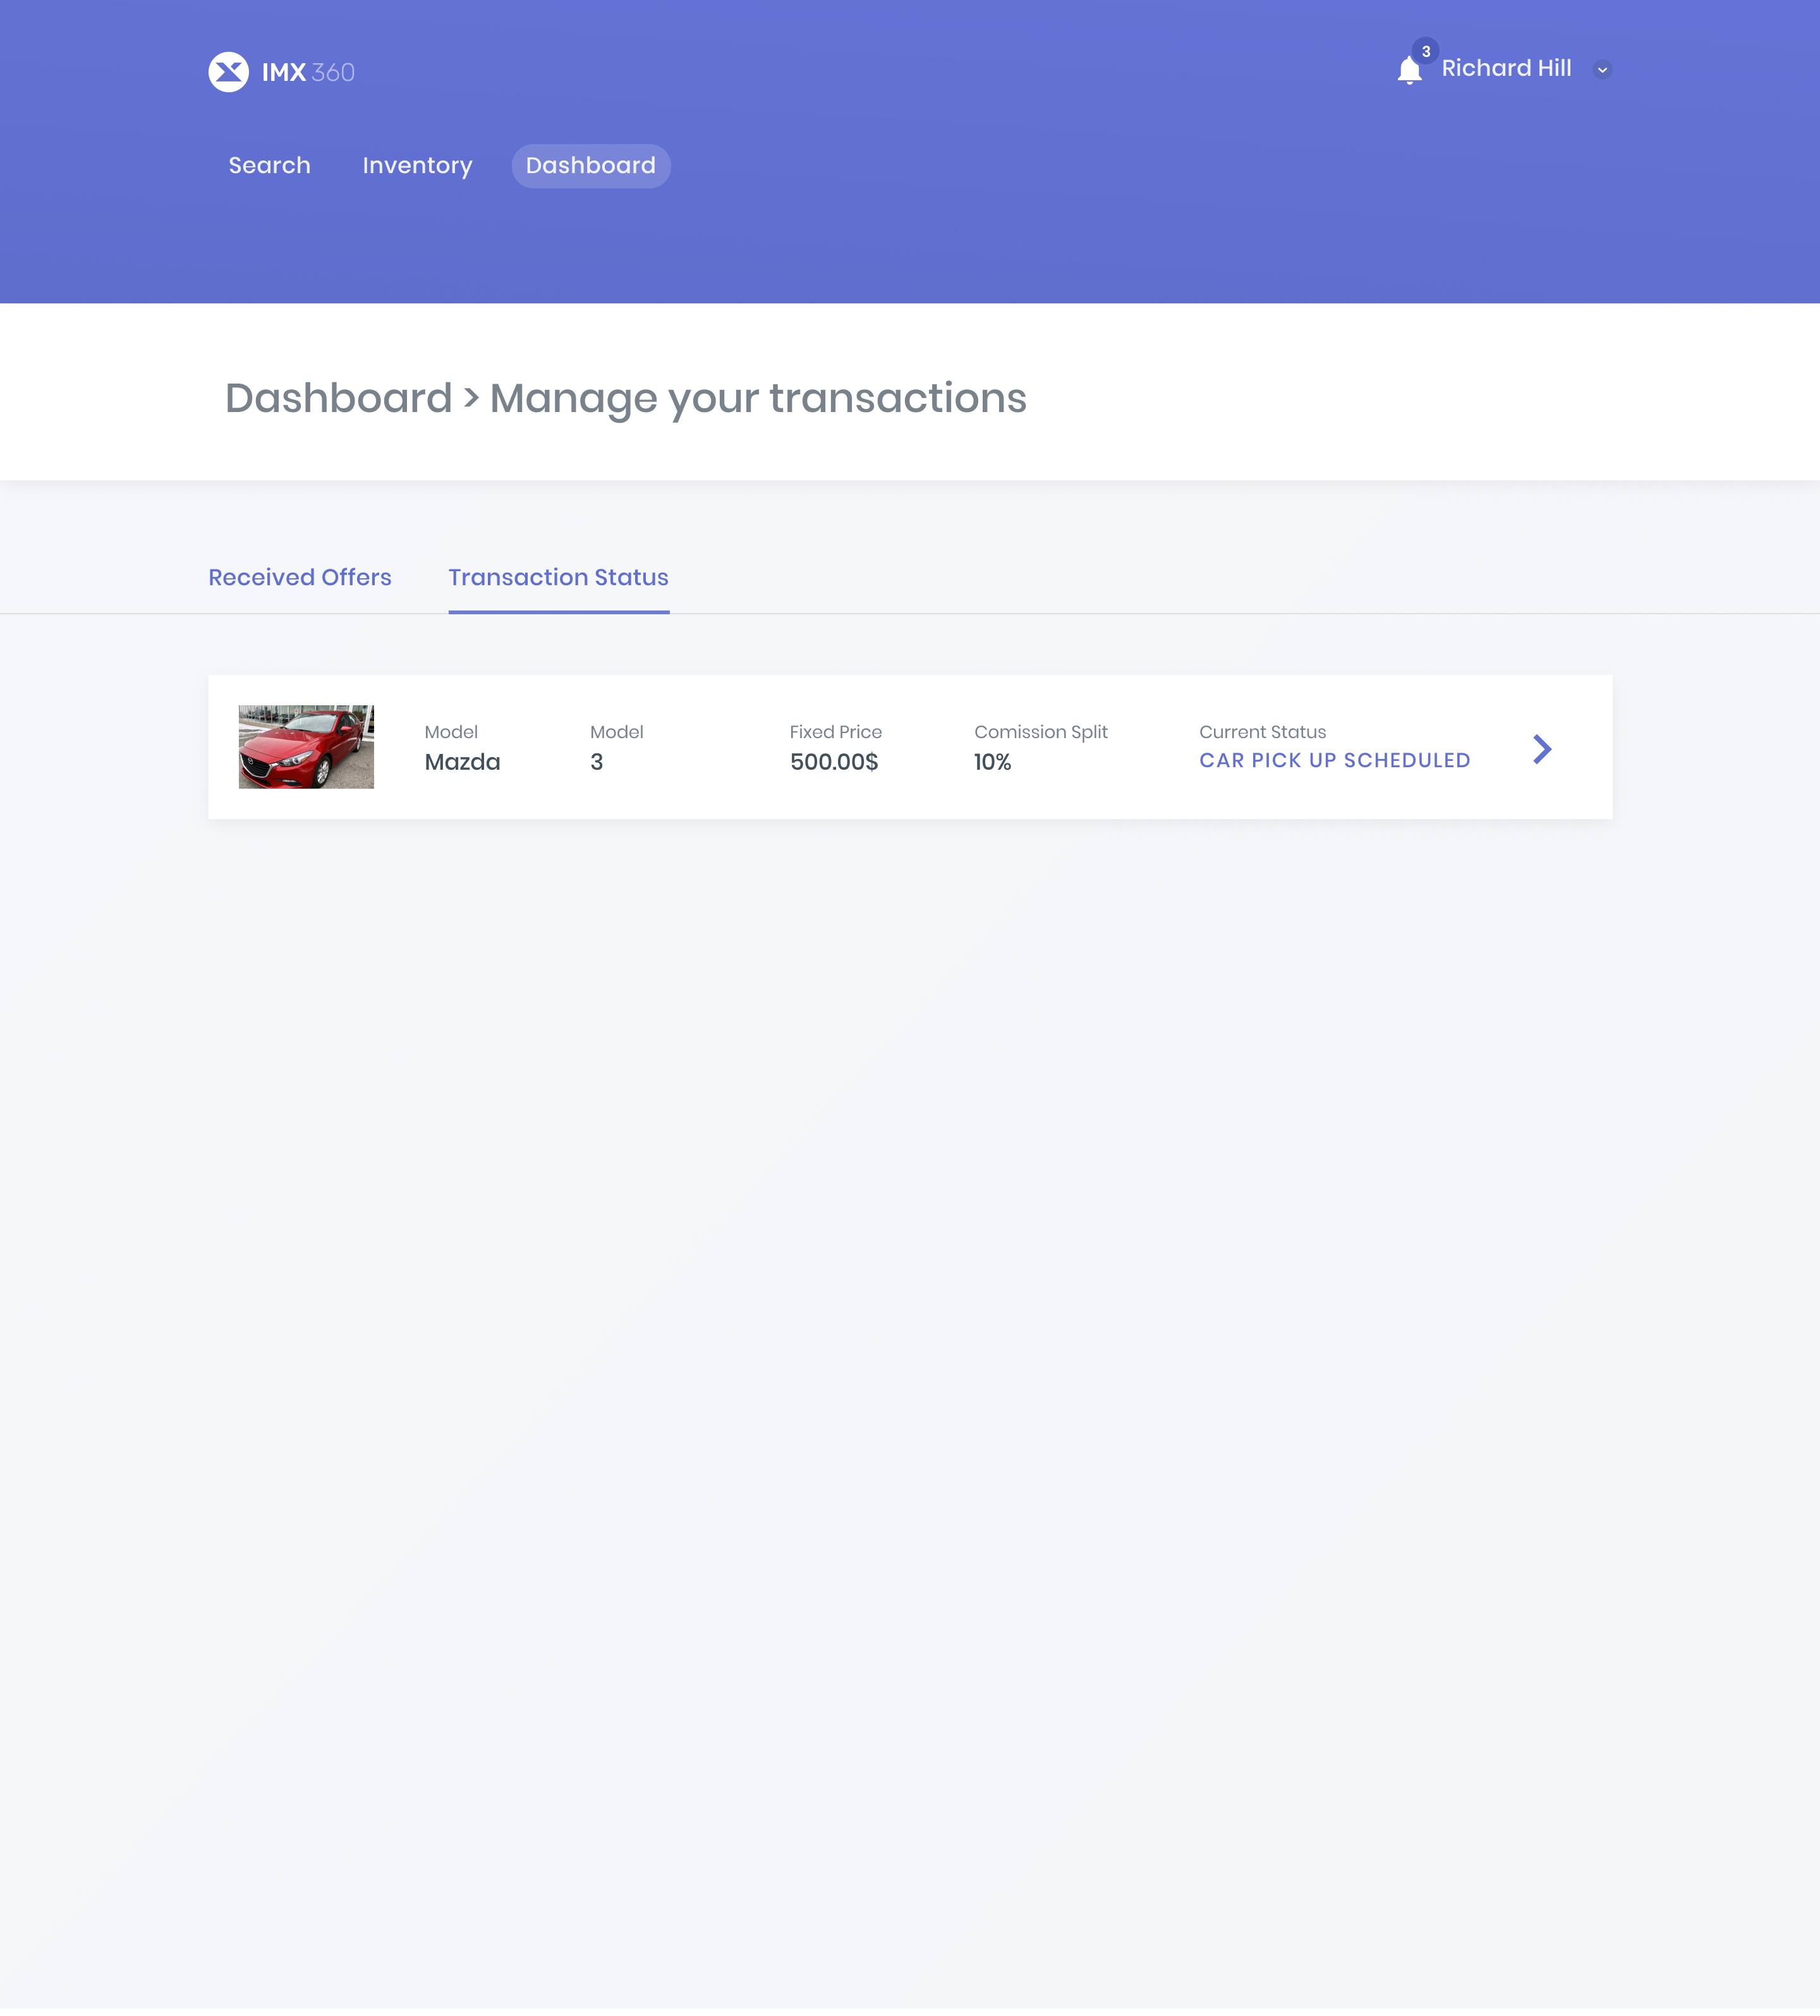Click the notification count badge showing 3
Screen dimensions: 1820x2016
[x=1425, y=52]
